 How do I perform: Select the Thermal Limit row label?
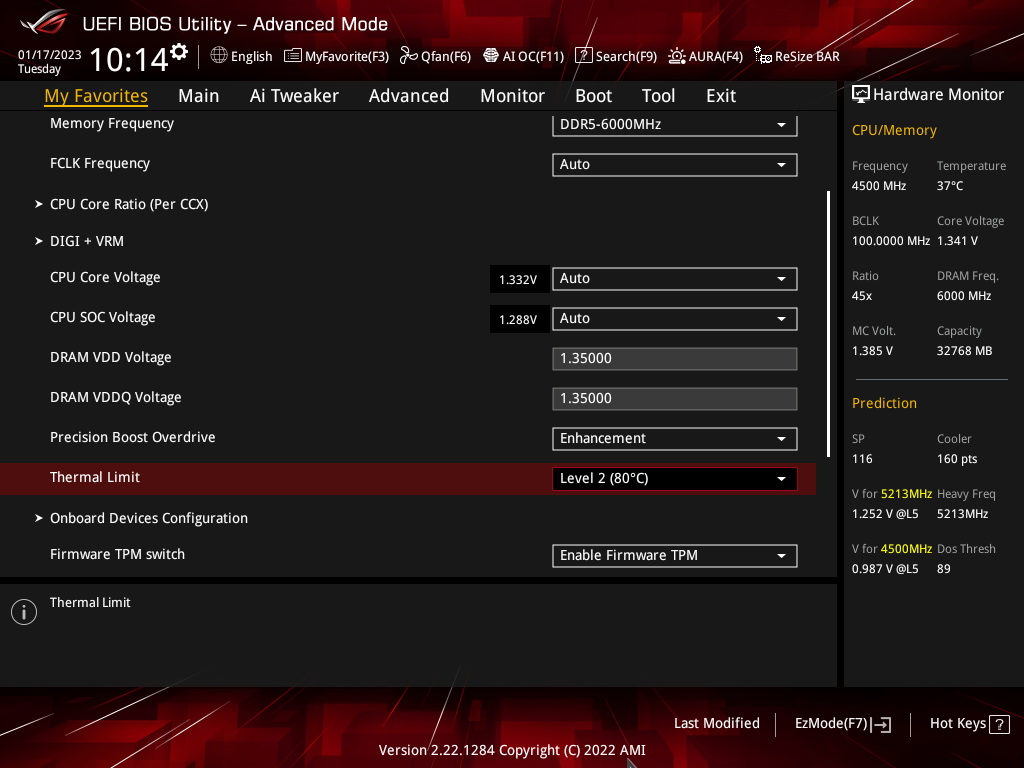coord(95,477)
